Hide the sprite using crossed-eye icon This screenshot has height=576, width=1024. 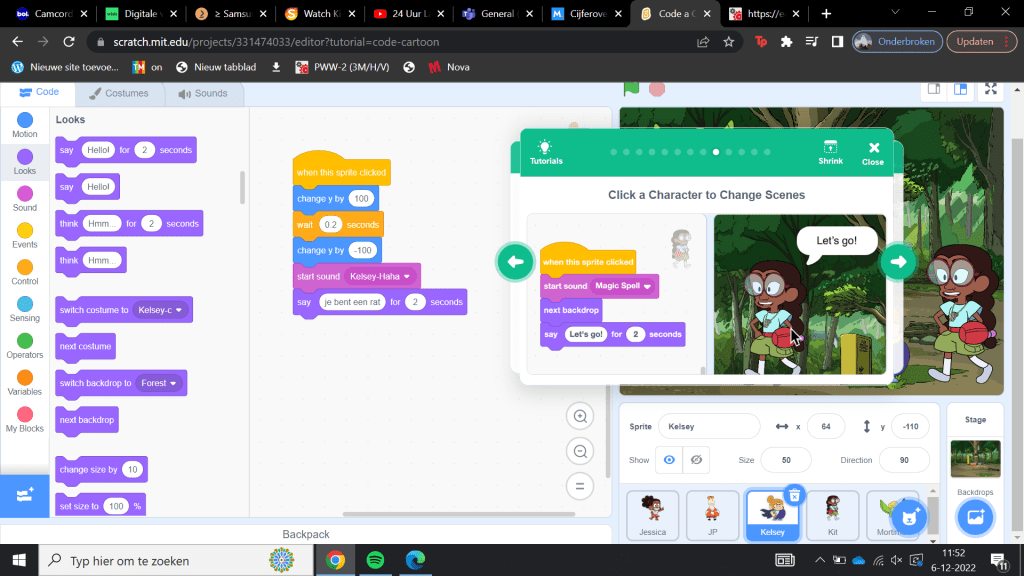click(696, 460)
